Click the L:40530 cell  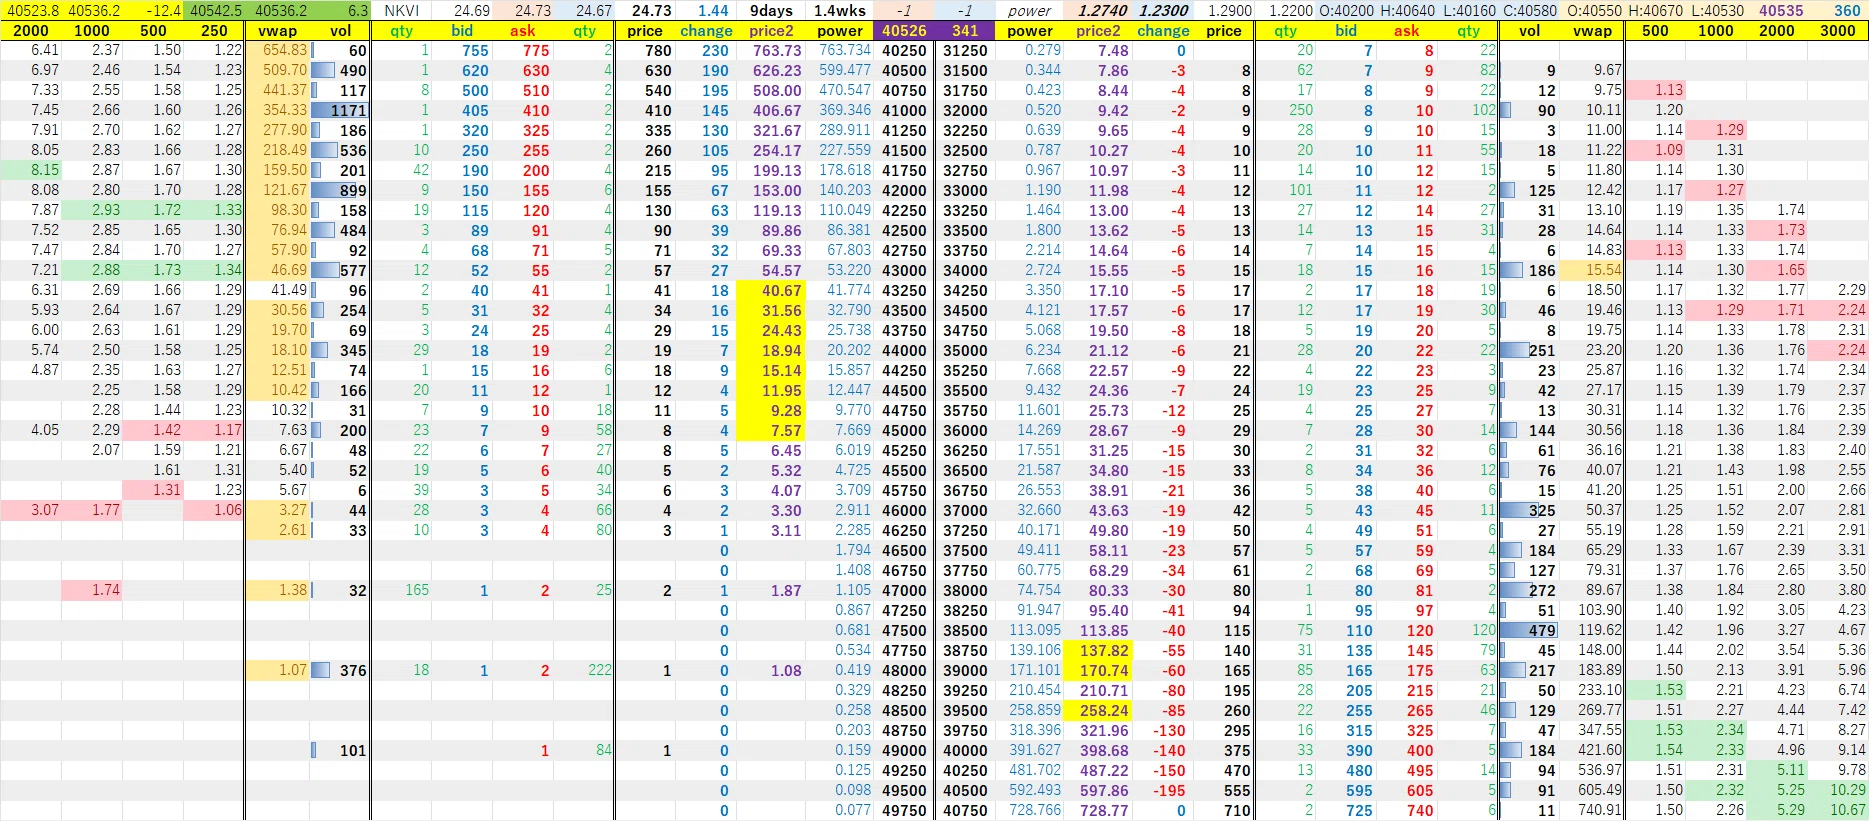(1715, 11)
